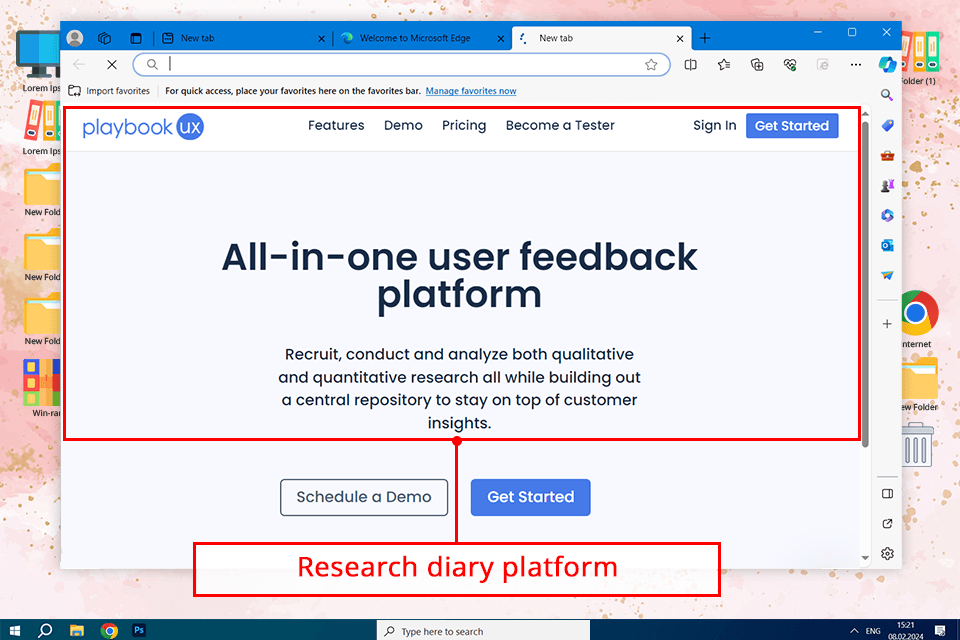Select the Recycle Bin desktop icon
The image size is (960, 640).
click(x=917, y=445)
